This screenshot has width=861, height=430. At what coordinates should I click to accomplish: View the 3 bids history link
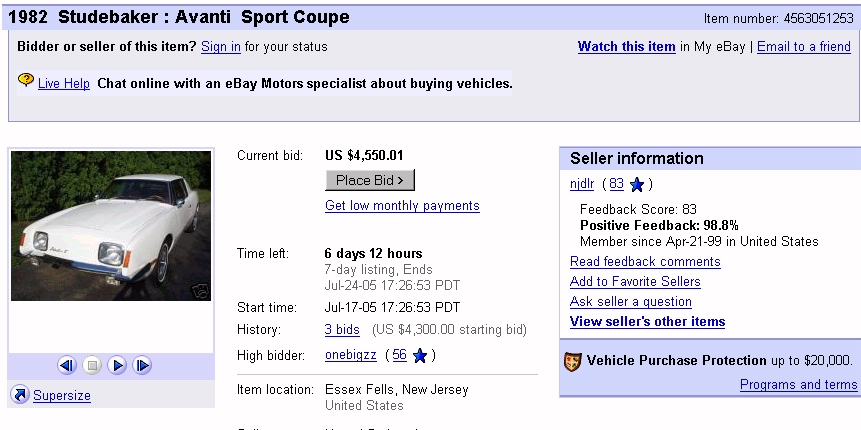[x=342, y=330]
